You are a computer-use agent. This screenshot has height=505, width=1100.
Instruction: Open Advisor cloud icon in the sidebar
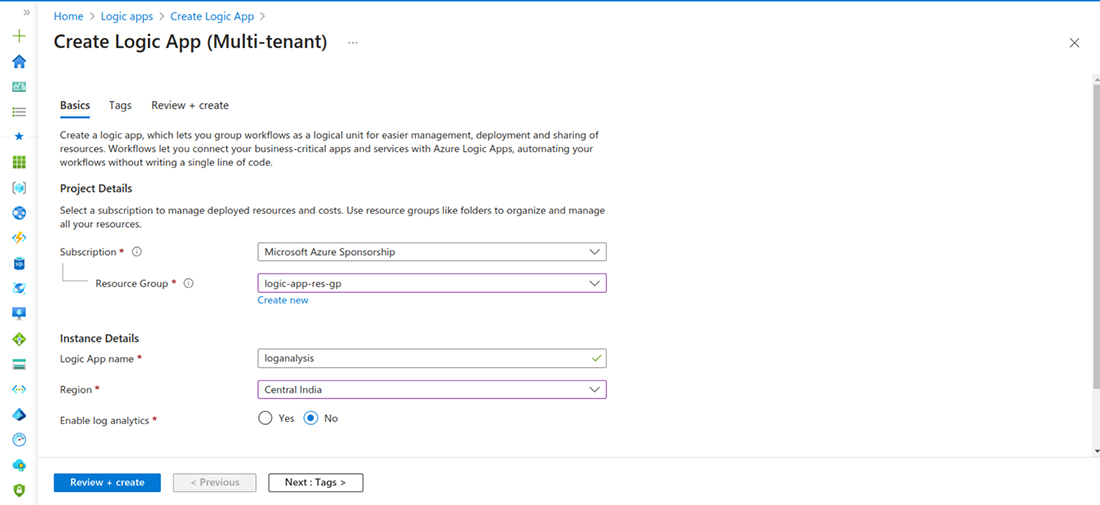pyautogui.click(x=20, y=465)
